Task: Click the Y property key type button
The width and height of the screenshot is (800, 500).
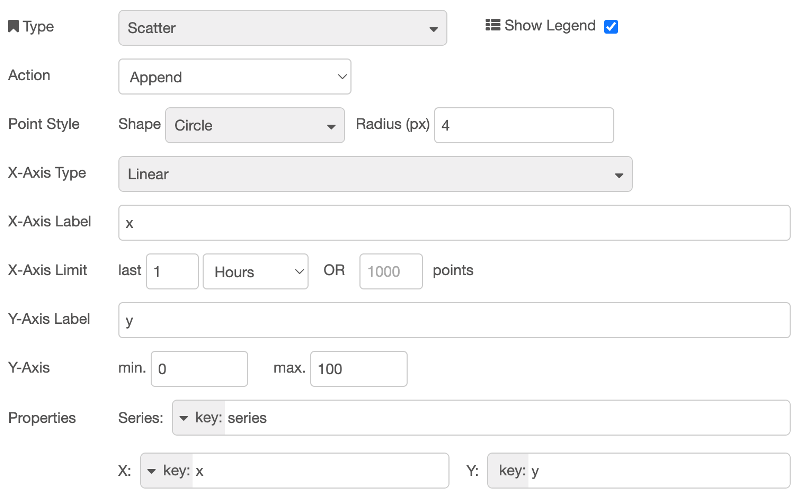Action: point(511,471)
